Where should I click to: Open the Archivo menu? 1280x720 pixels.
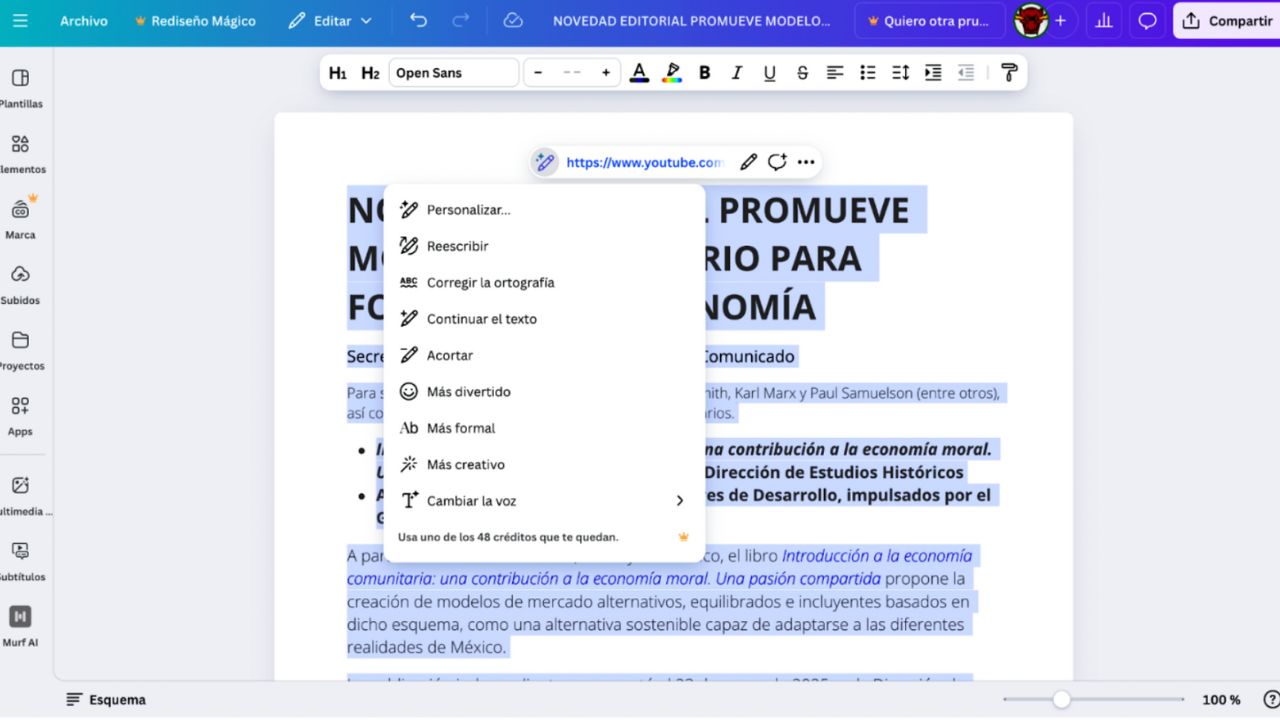click(84, 20)
